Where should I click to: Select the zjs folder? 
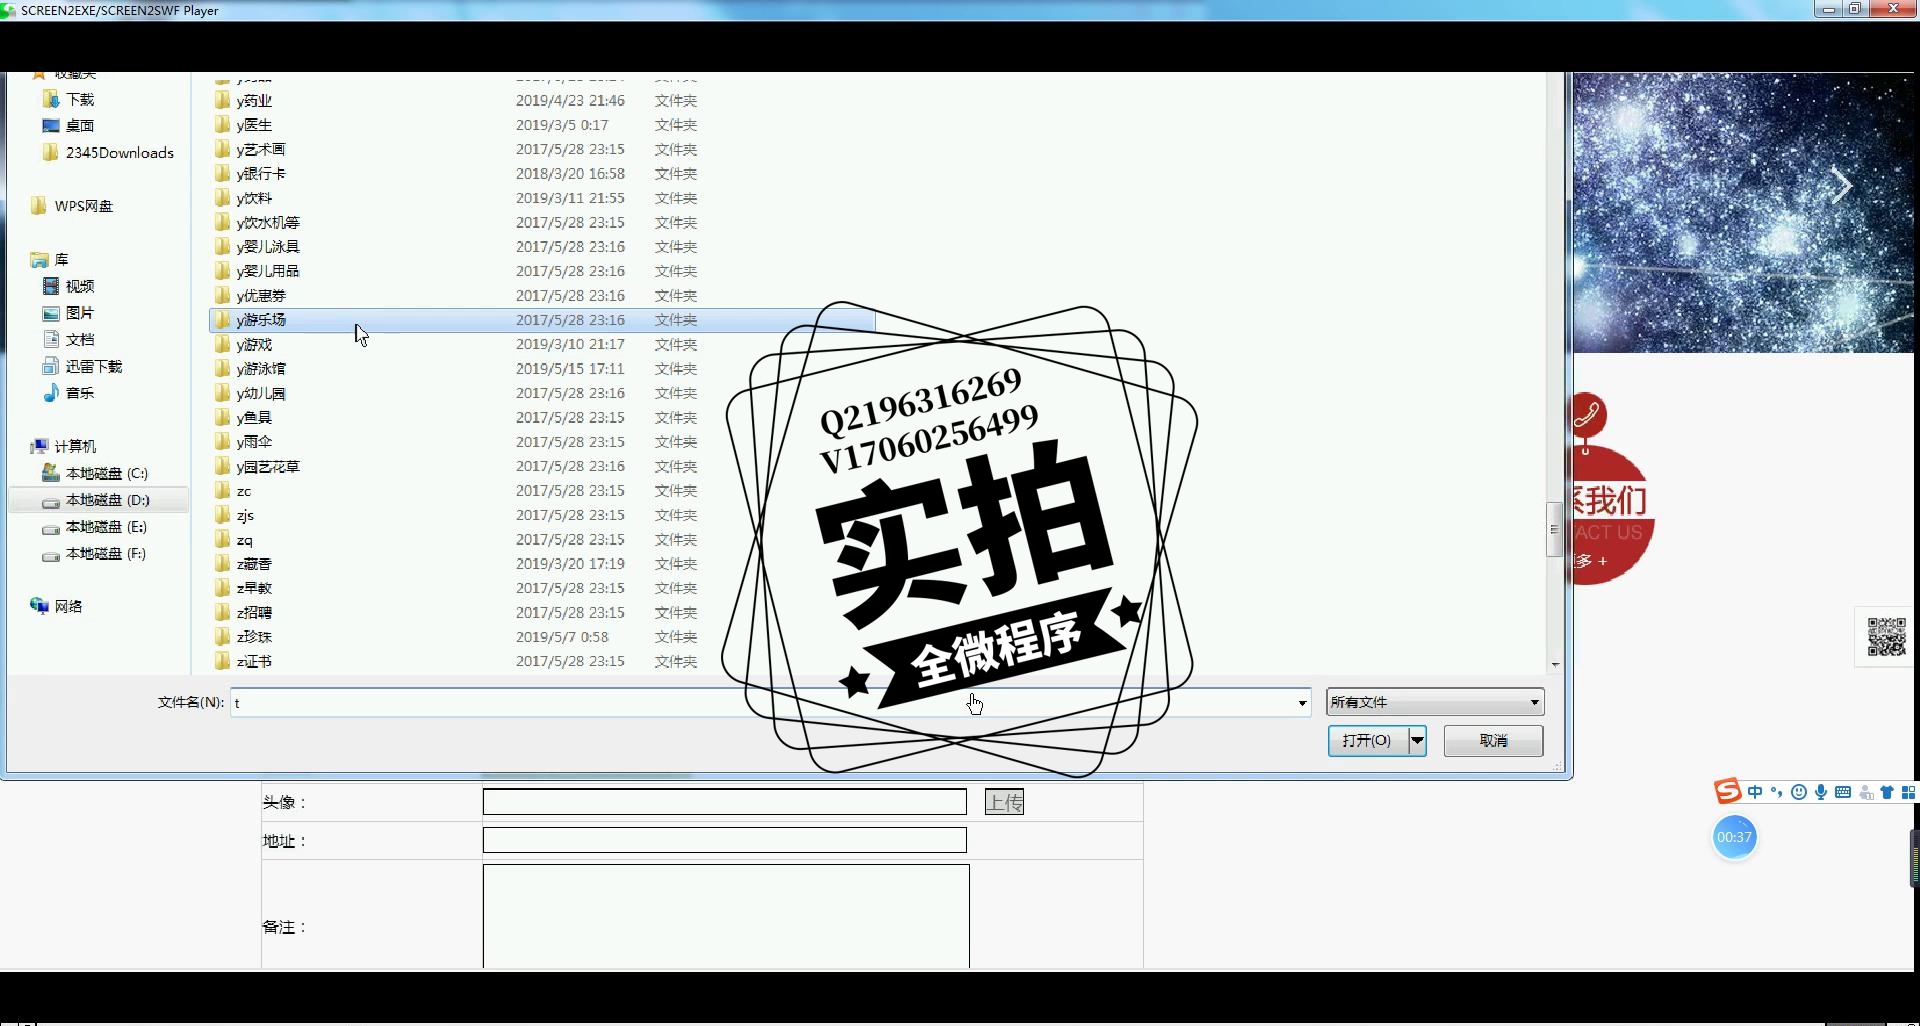pyautogui.click(x=245, y=515)
